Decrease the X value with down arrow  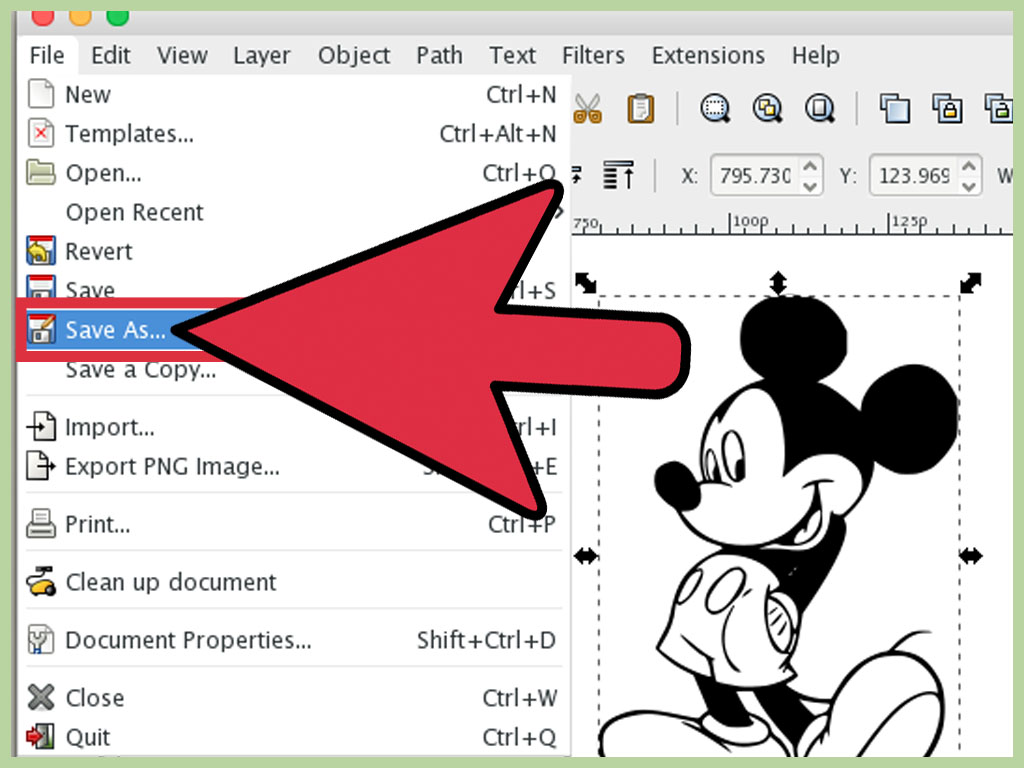tap(810, 185)
